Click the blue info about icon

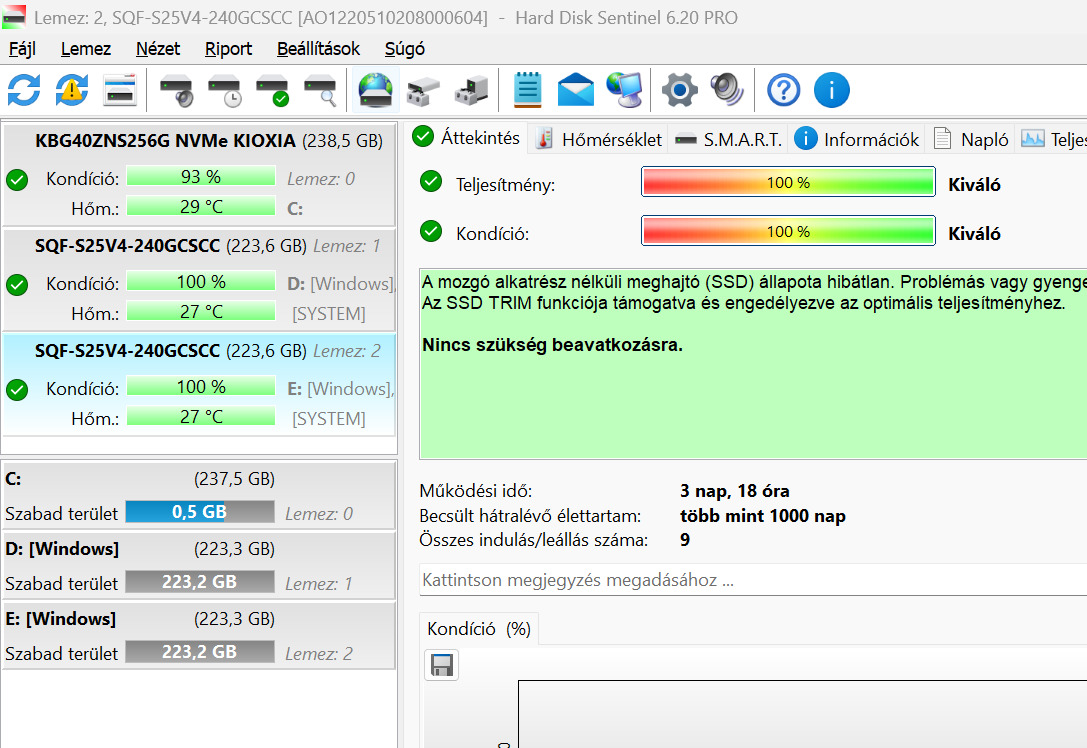(831, 90)
